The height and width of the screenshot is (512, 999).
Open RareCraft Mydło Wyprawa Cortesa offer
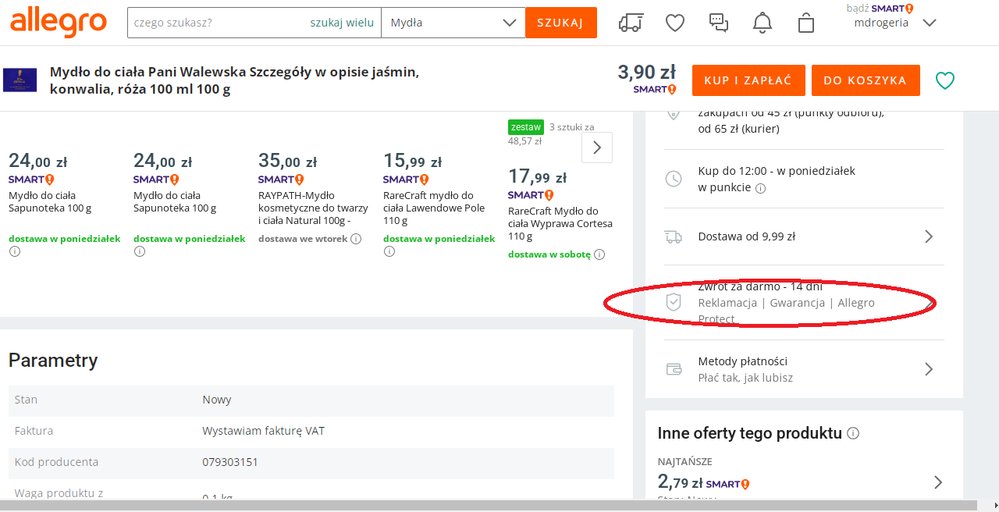[x=560, y=224]
